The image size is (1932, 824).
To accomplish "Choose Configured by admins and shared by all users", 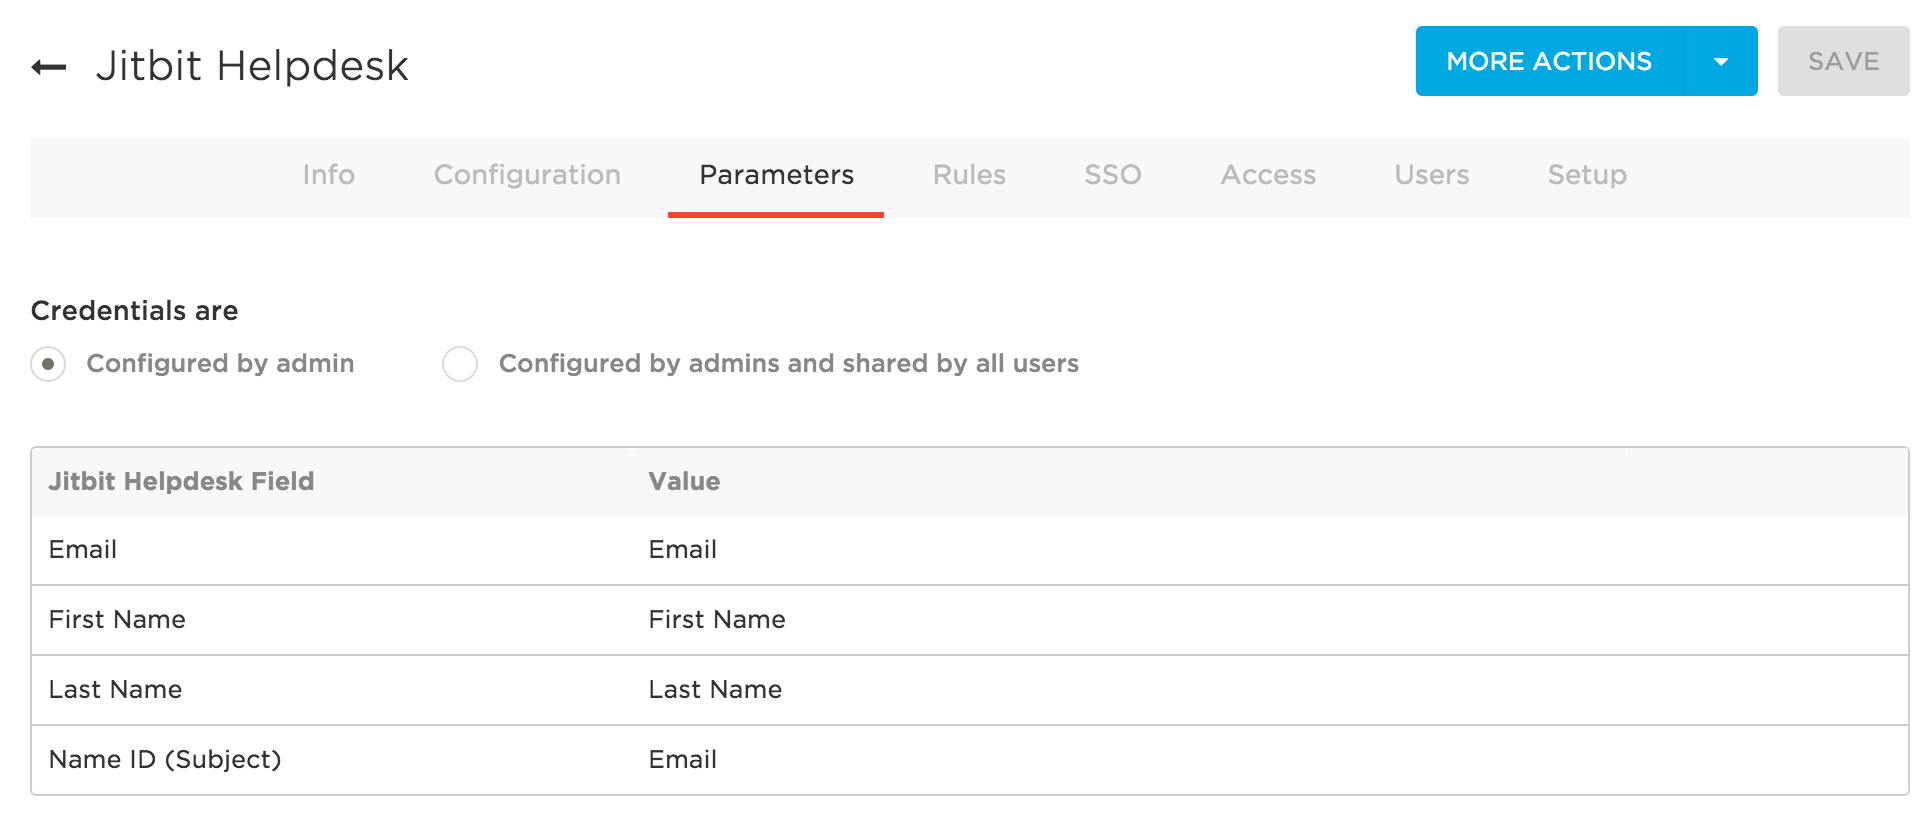I will coord(460,364).
